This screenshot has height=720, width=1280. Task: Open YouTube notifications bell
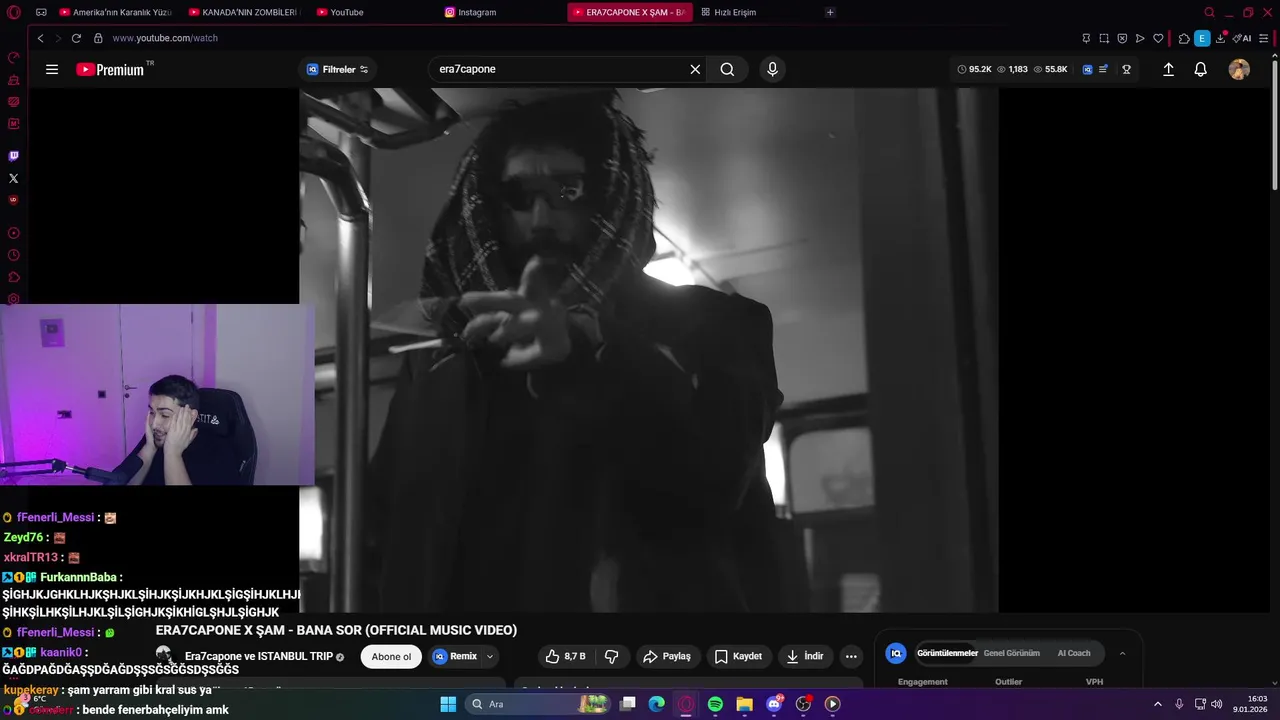click(x=1201, y=69)
